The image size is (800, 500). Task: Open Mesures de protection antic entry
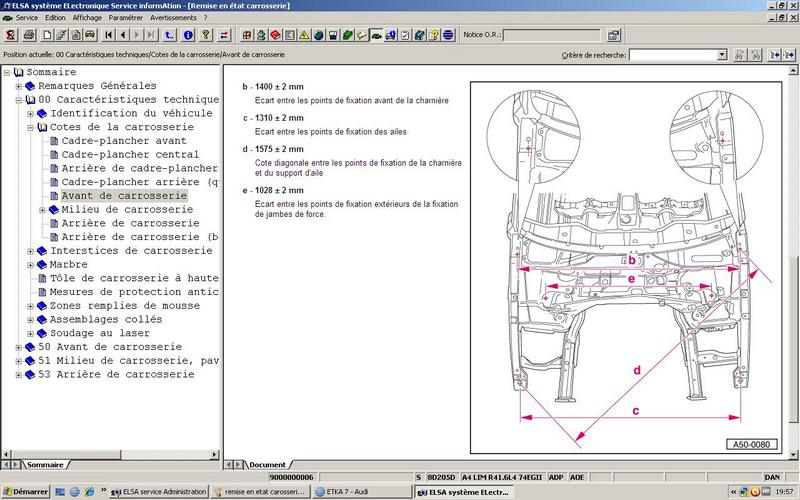134,292
